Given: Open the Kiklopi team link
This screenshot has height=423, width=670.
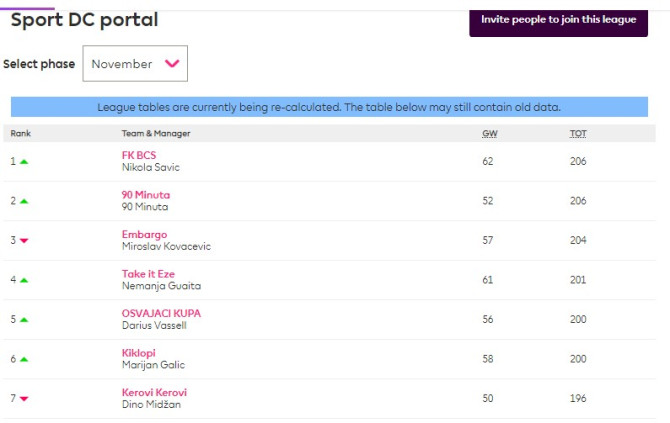Looking at the screenshot, I should 139,353.
